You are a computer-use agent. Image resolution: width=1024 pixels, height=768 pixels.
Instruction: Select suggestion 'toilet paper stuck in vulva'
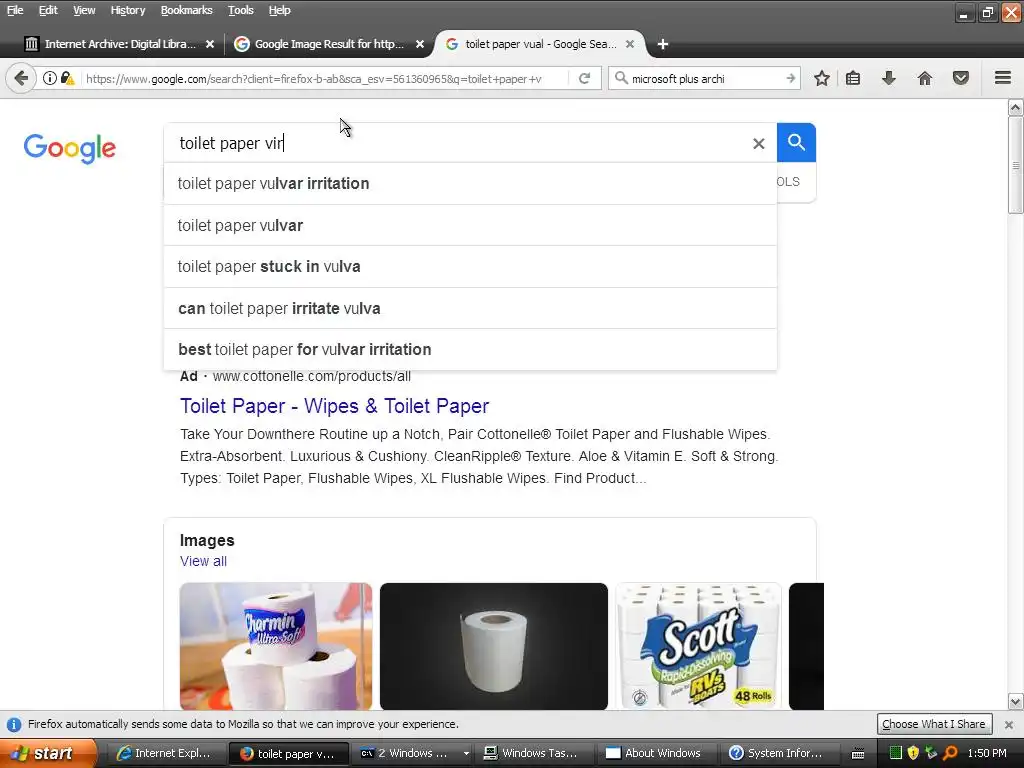point(470,266)
